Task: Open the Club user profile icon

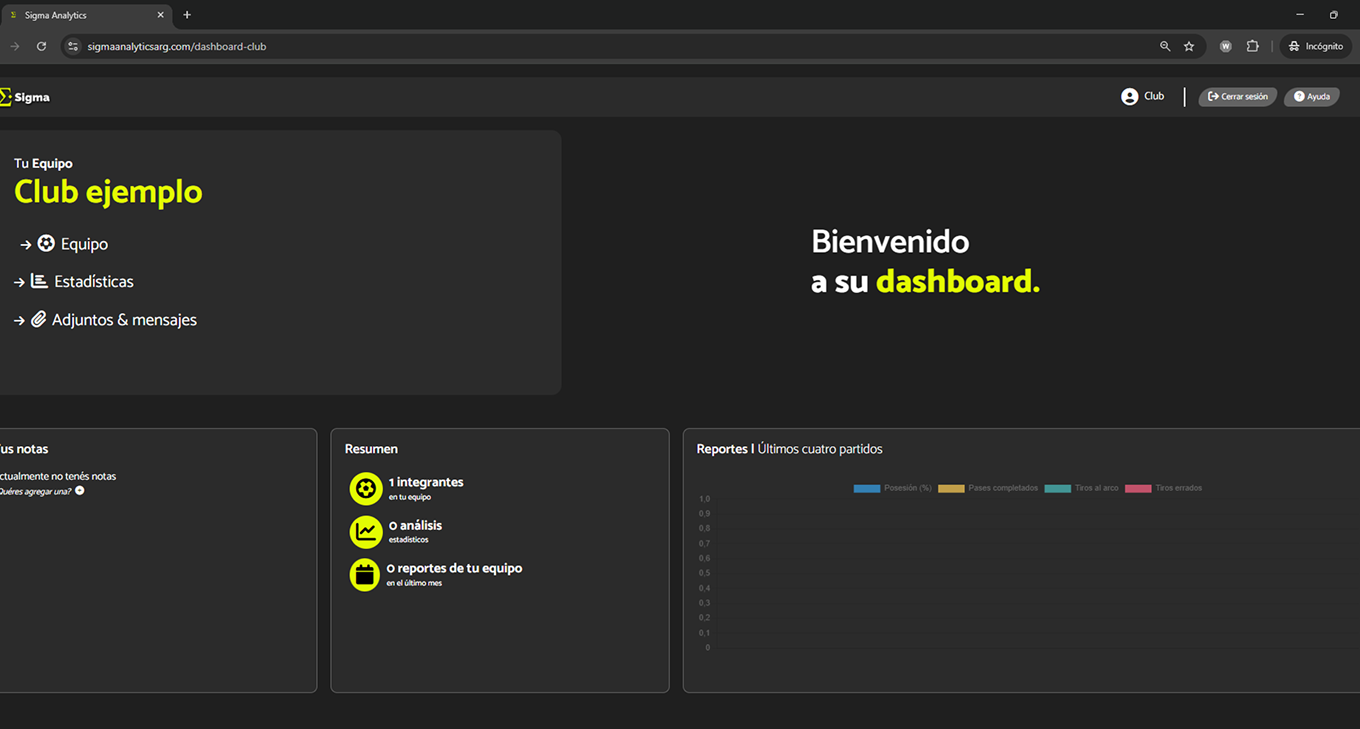Action: click(1129, 97)
